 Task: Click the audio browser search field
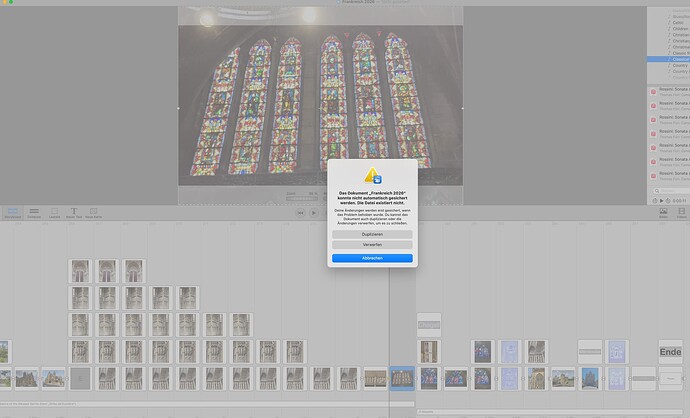pyautogui.click(x=672, y=191)
